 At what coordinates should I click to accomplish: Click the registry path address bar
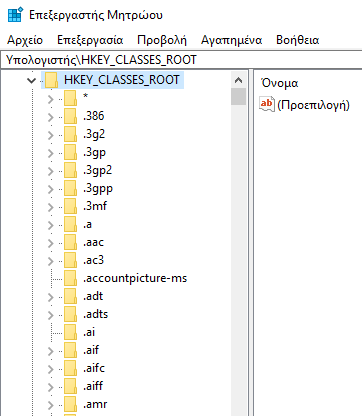181,60
